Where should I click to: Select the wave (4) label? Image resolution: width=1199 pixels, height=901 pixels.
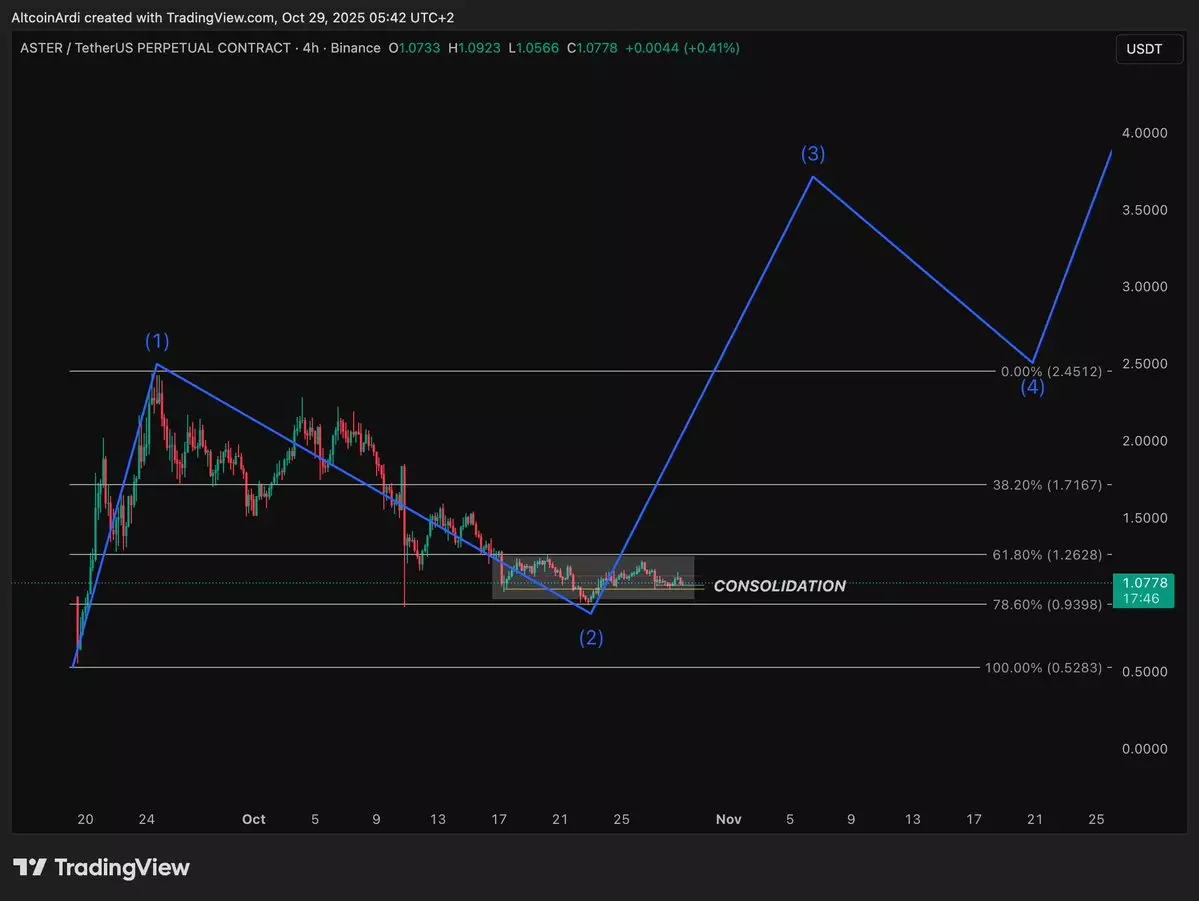click(x=1032, y=388)
